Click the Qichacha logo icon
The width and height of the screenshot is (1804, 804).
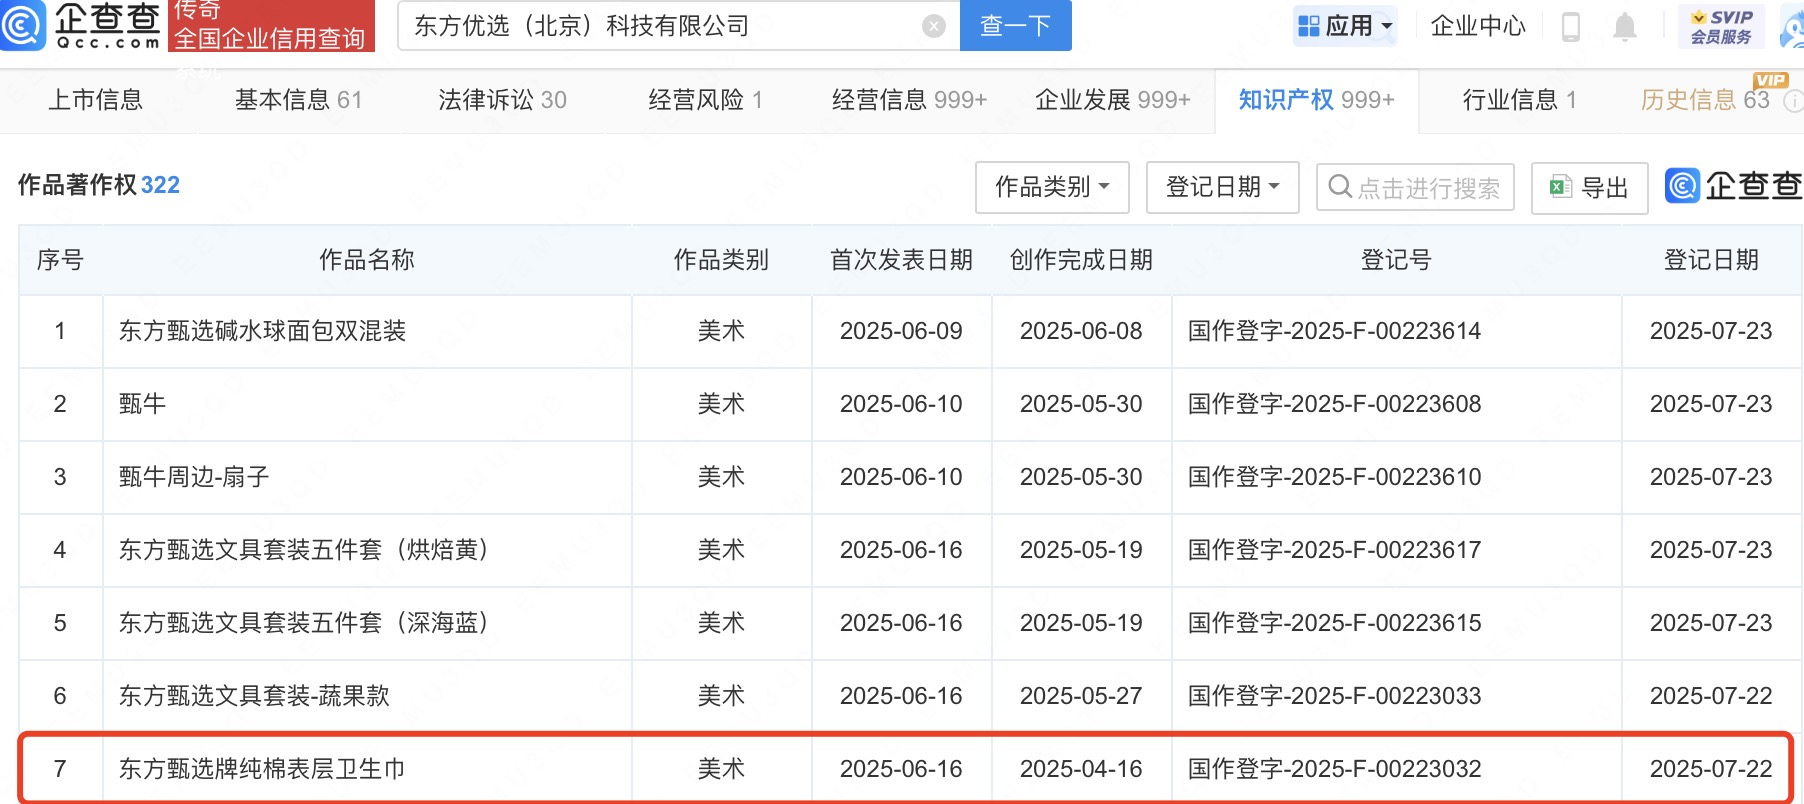(x=22, y=25)
